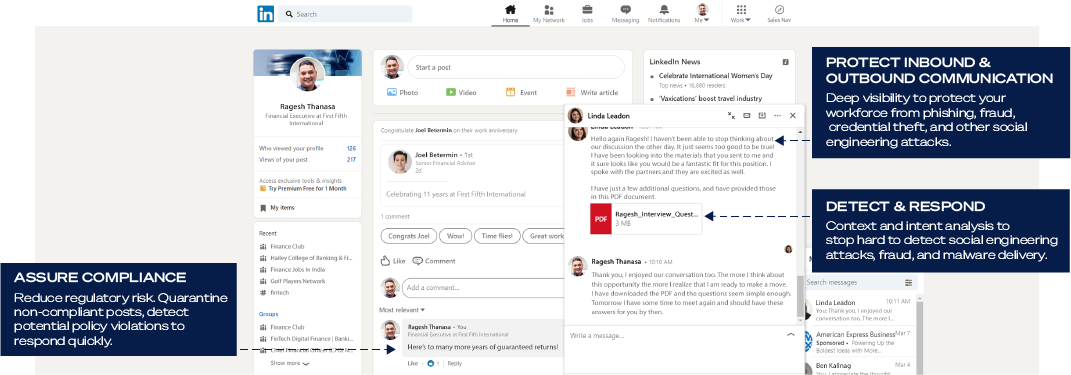Screen dimensions: 1071x375
Task: Open the Jobs briefcase icon
Action: (587, 10)
